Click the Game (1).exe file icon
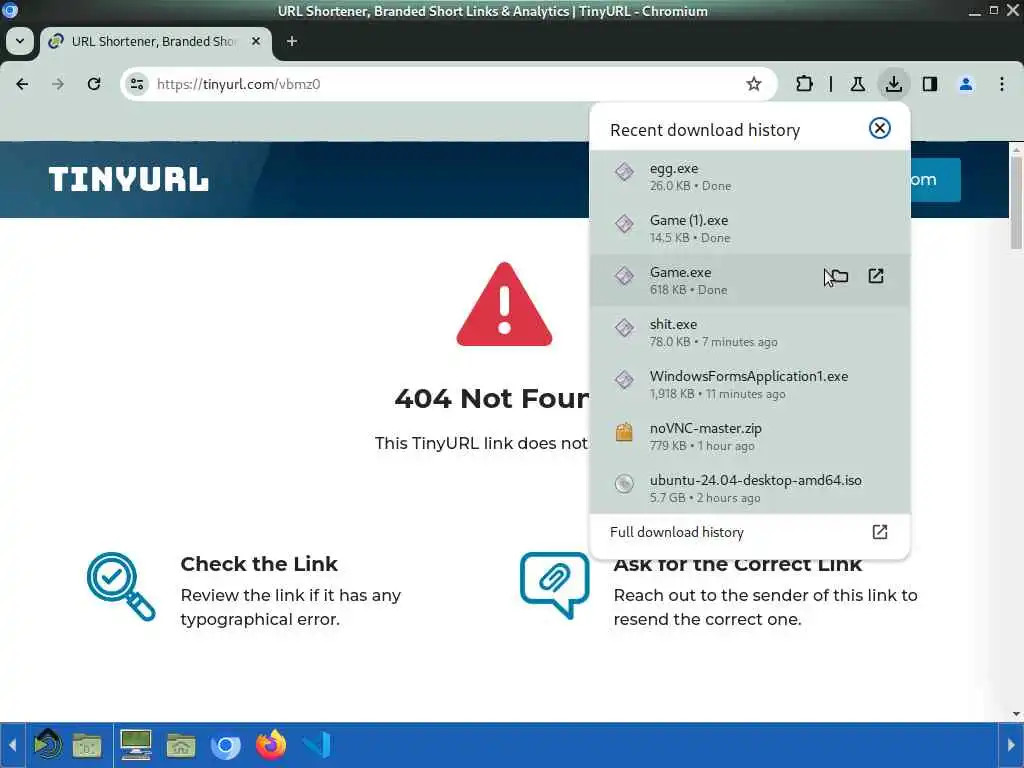Viewport: 1024px width, 768px height. (x=624, y=224)
